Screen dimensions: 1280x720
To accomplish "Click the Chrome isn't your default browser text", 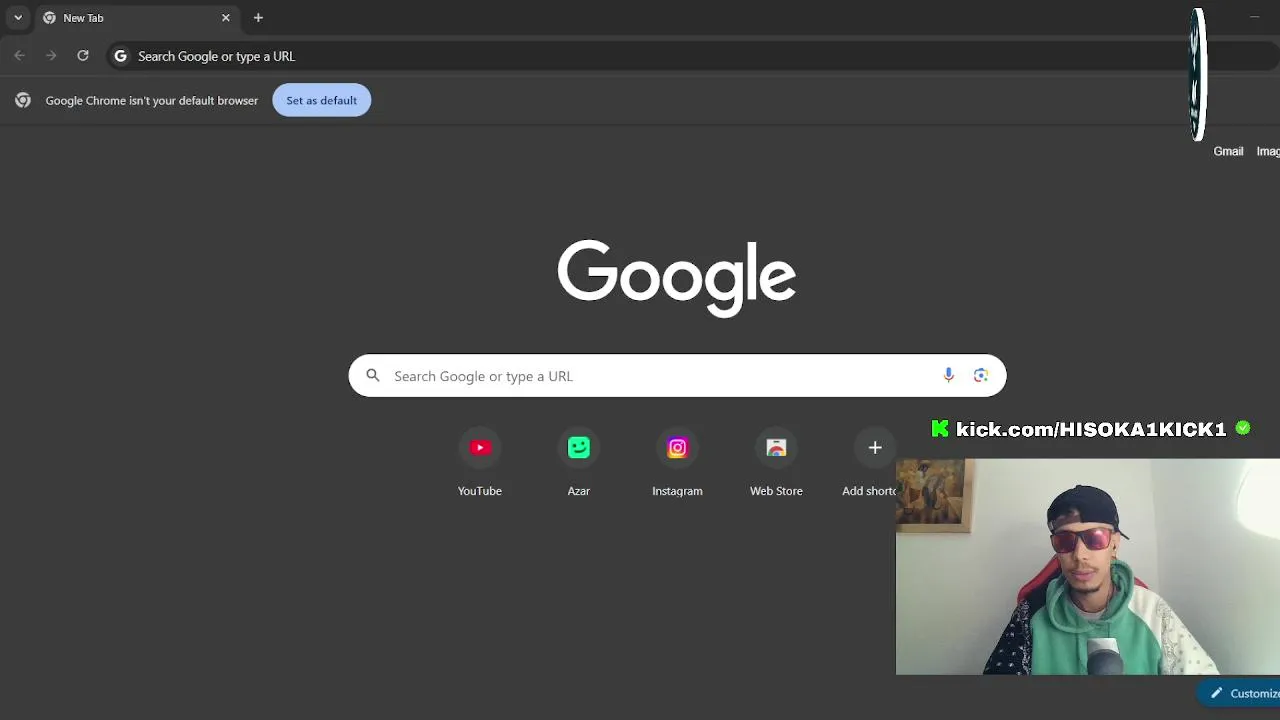I will [152, 100].
